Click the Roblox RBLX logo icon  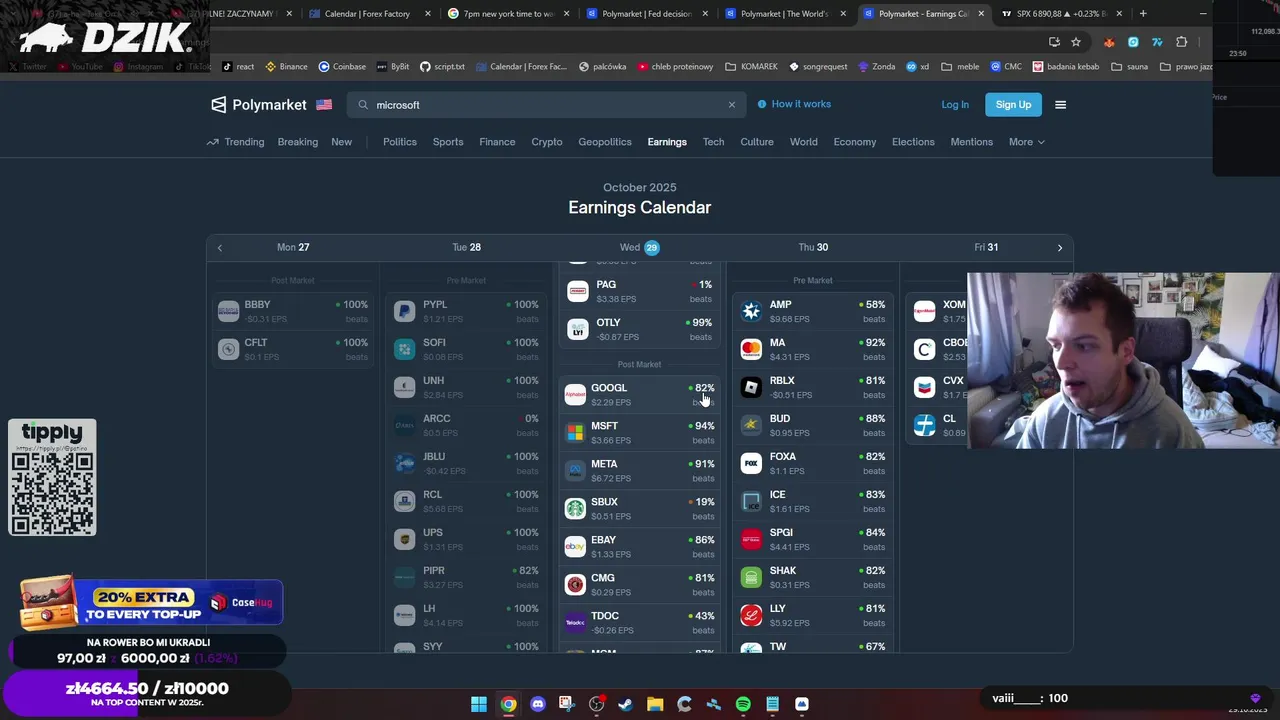pos(751,387)
